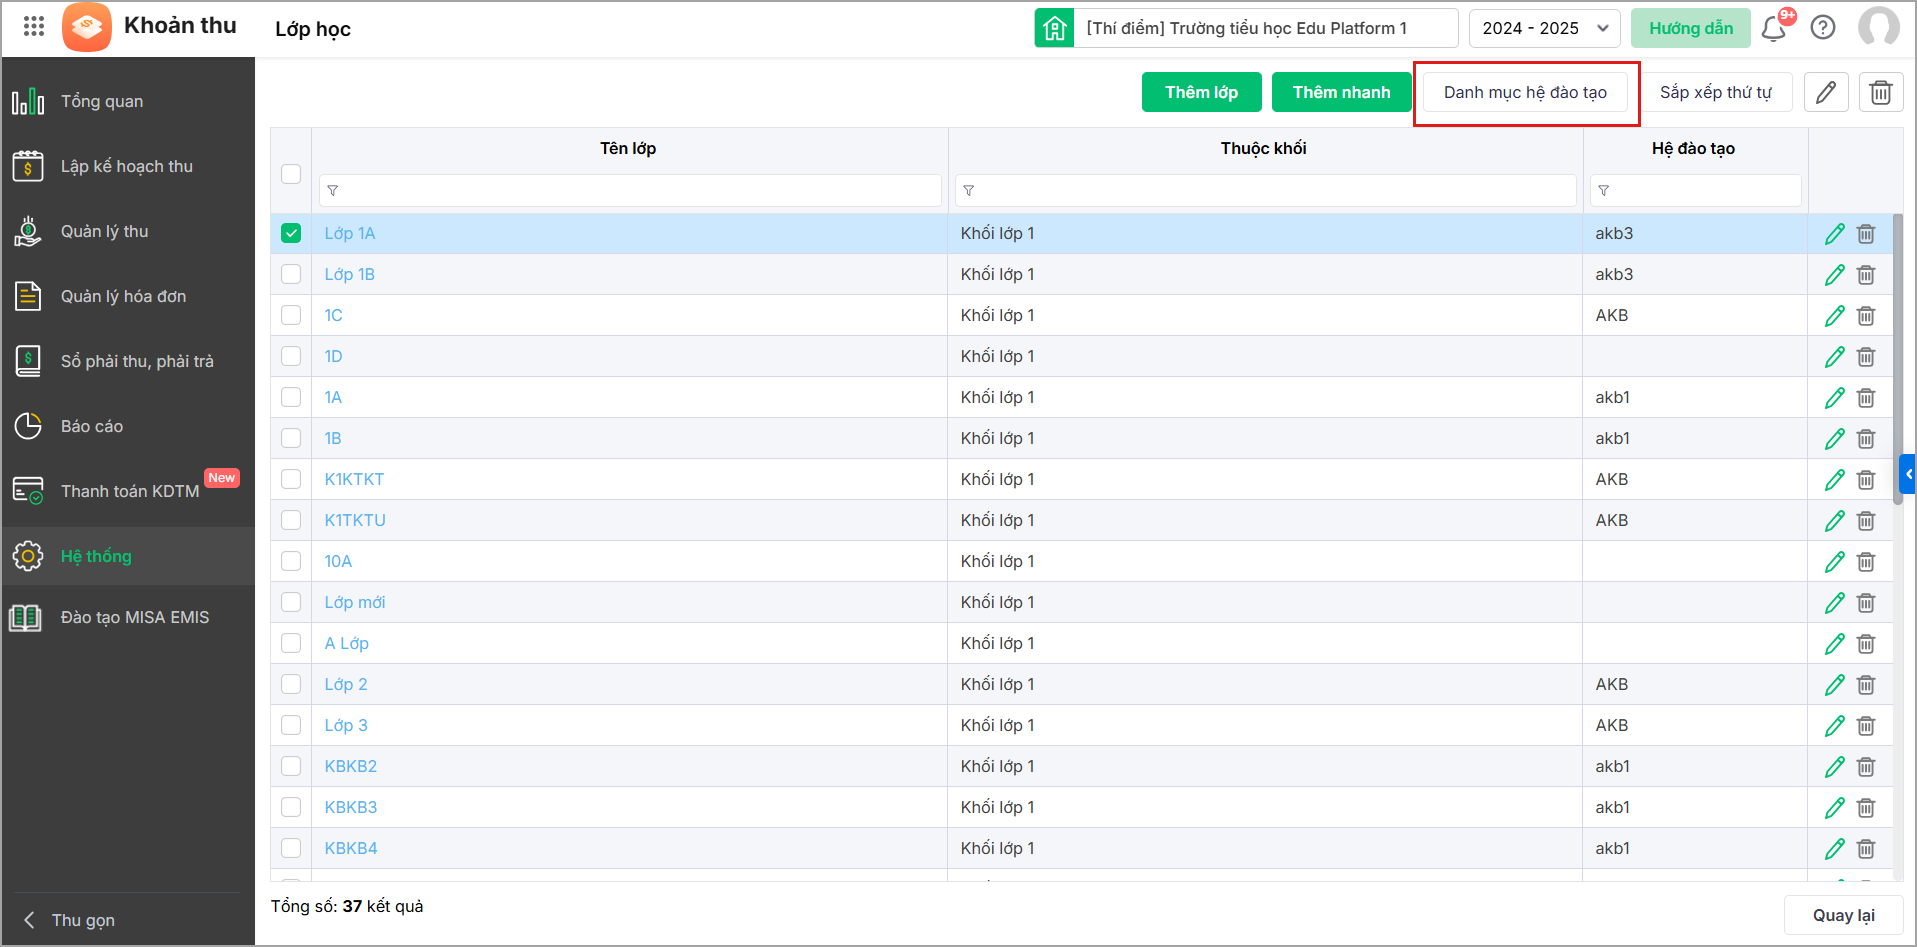Open Sổ phải thu, phải trả
Viewport: 1917px width, 947px height.
[x=128, y=361]
